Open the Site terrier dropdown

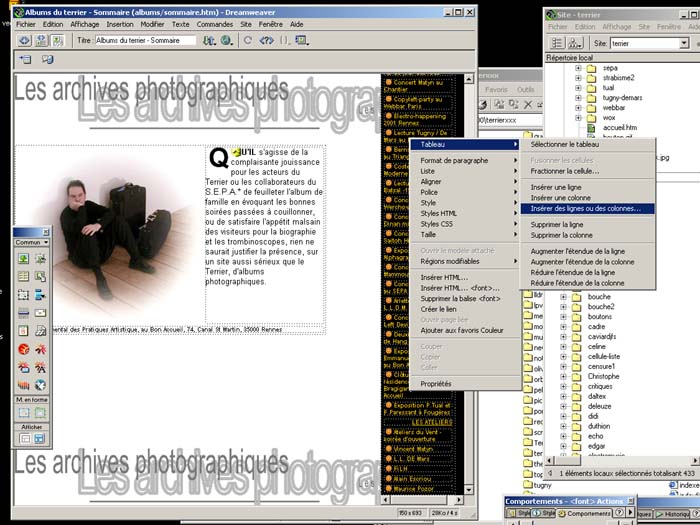point(684,43)
